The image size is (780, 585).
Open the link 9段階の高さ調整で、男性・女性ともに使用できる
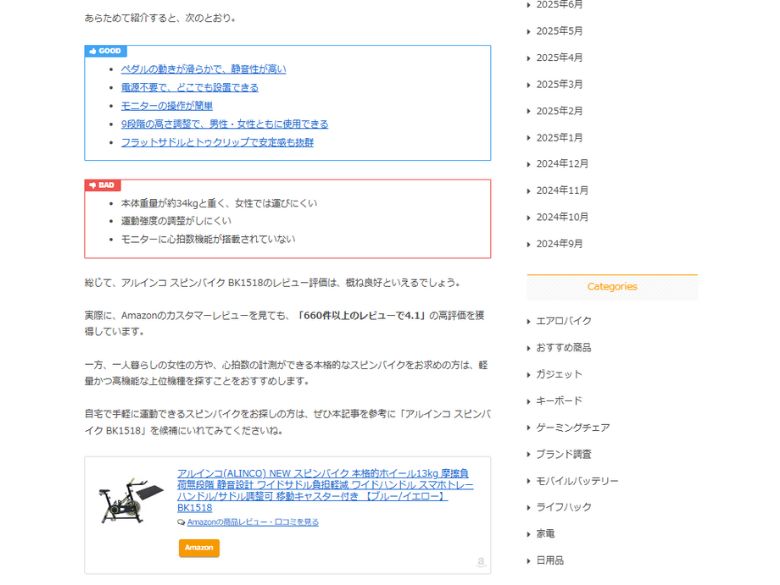pyautogui.click(x=224, y=124)
